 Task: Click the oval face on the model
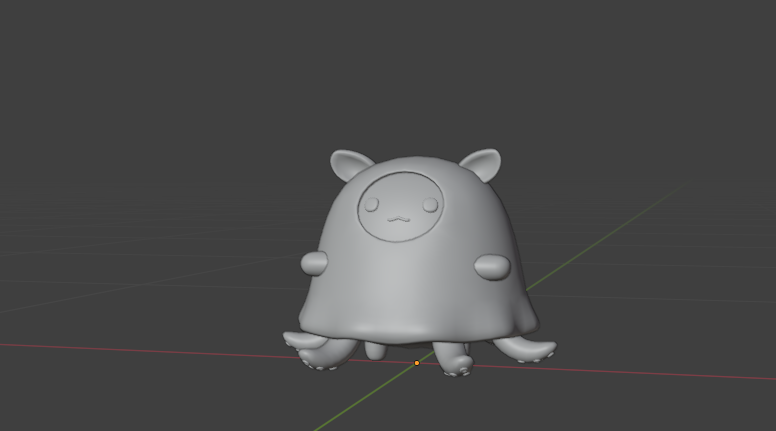point(400,207)
